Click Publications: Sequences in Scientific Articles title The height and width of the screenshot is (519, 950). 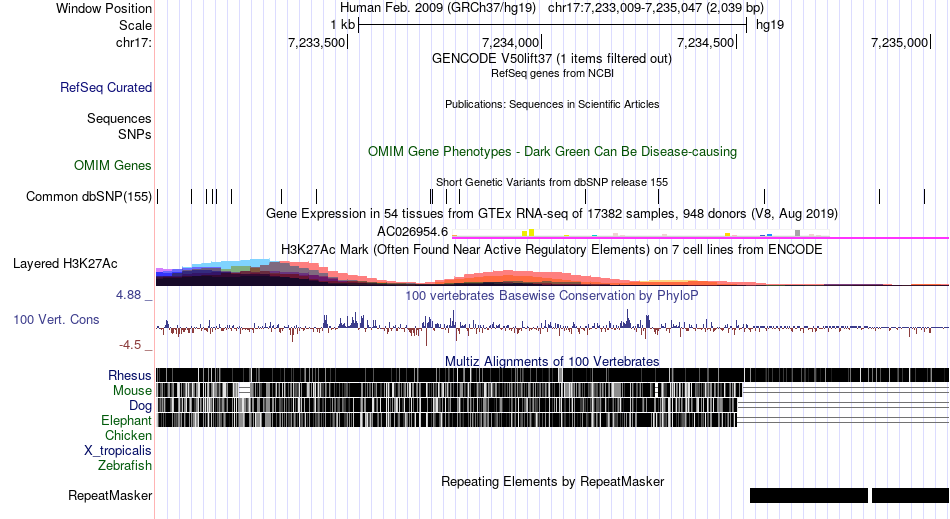click(552, 104)
